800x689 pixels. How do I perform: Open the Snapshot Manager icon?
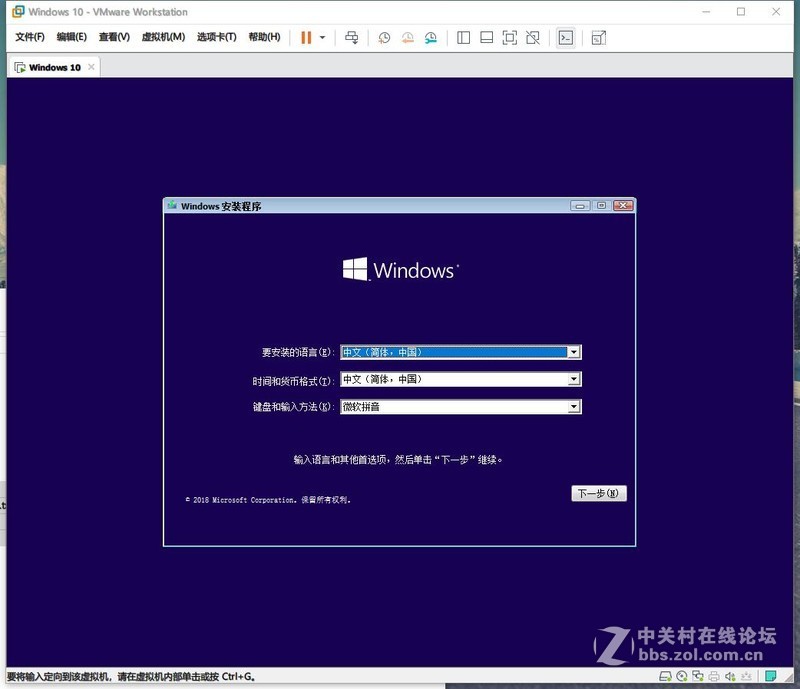(x=430, y=38)
